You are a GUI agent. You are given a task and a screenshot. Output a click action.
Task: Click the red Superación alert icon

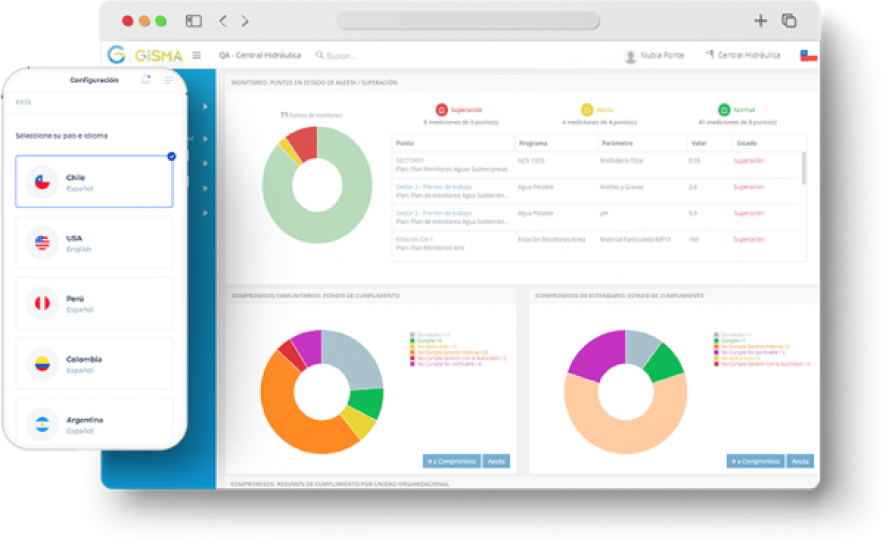point(442,110)
